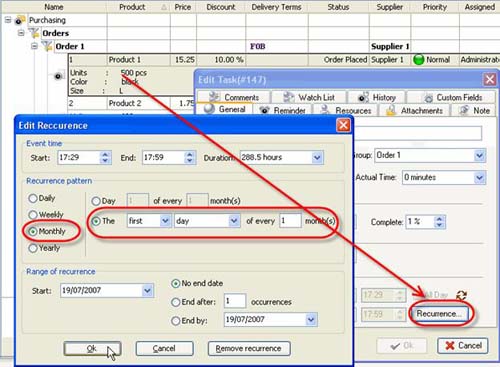Open the 'first' ordinal dropdown
500x367 pixels.
coord(165,221)
